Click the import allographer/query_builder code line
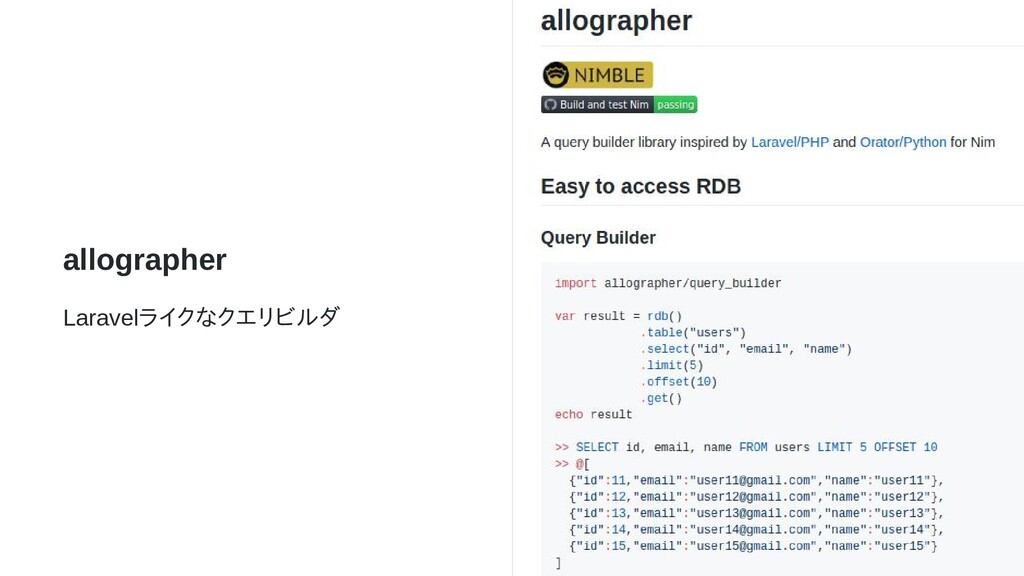Viewport: 1024px width, 576px height. tap(667, 283)
